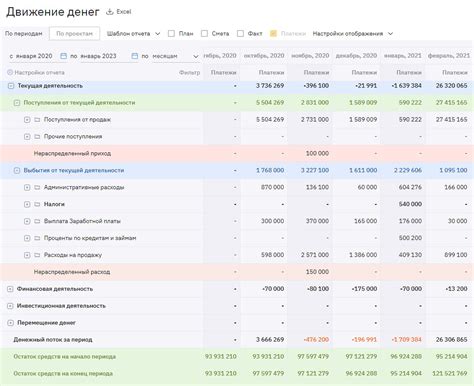Expand Расходы на продажу row

[27, 255]
